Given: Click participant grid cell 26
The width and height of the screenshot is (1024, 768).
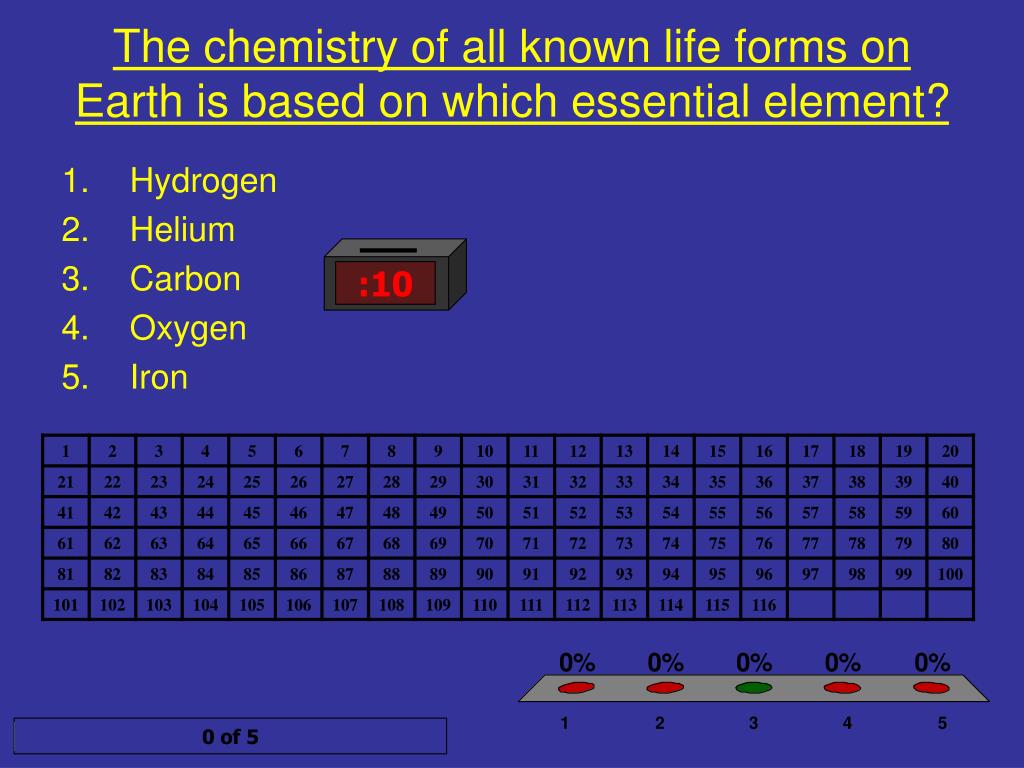Looking at the screenshot, I should click(x=298, y=481).
